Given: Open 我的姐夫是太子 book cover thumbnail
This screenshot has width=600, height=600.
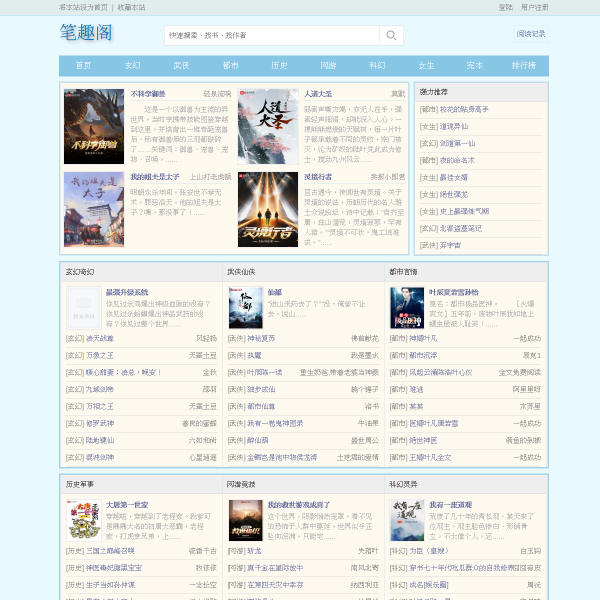Looking at the screenshot, I should click(x=94, y=209).
